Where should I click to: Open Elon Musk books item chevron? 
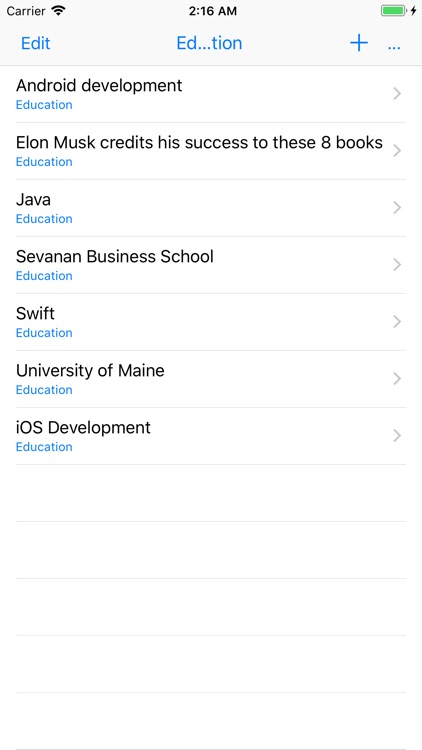pos(397,151)
